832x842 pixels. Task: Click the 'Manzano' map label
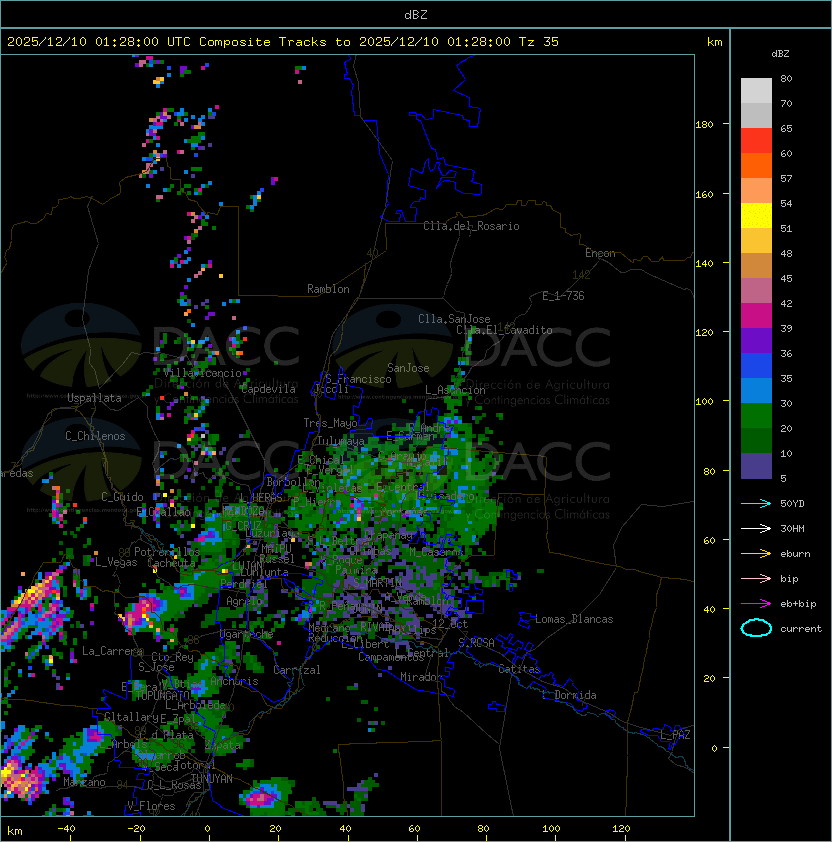pyautogui.click(x=84, y=782)
